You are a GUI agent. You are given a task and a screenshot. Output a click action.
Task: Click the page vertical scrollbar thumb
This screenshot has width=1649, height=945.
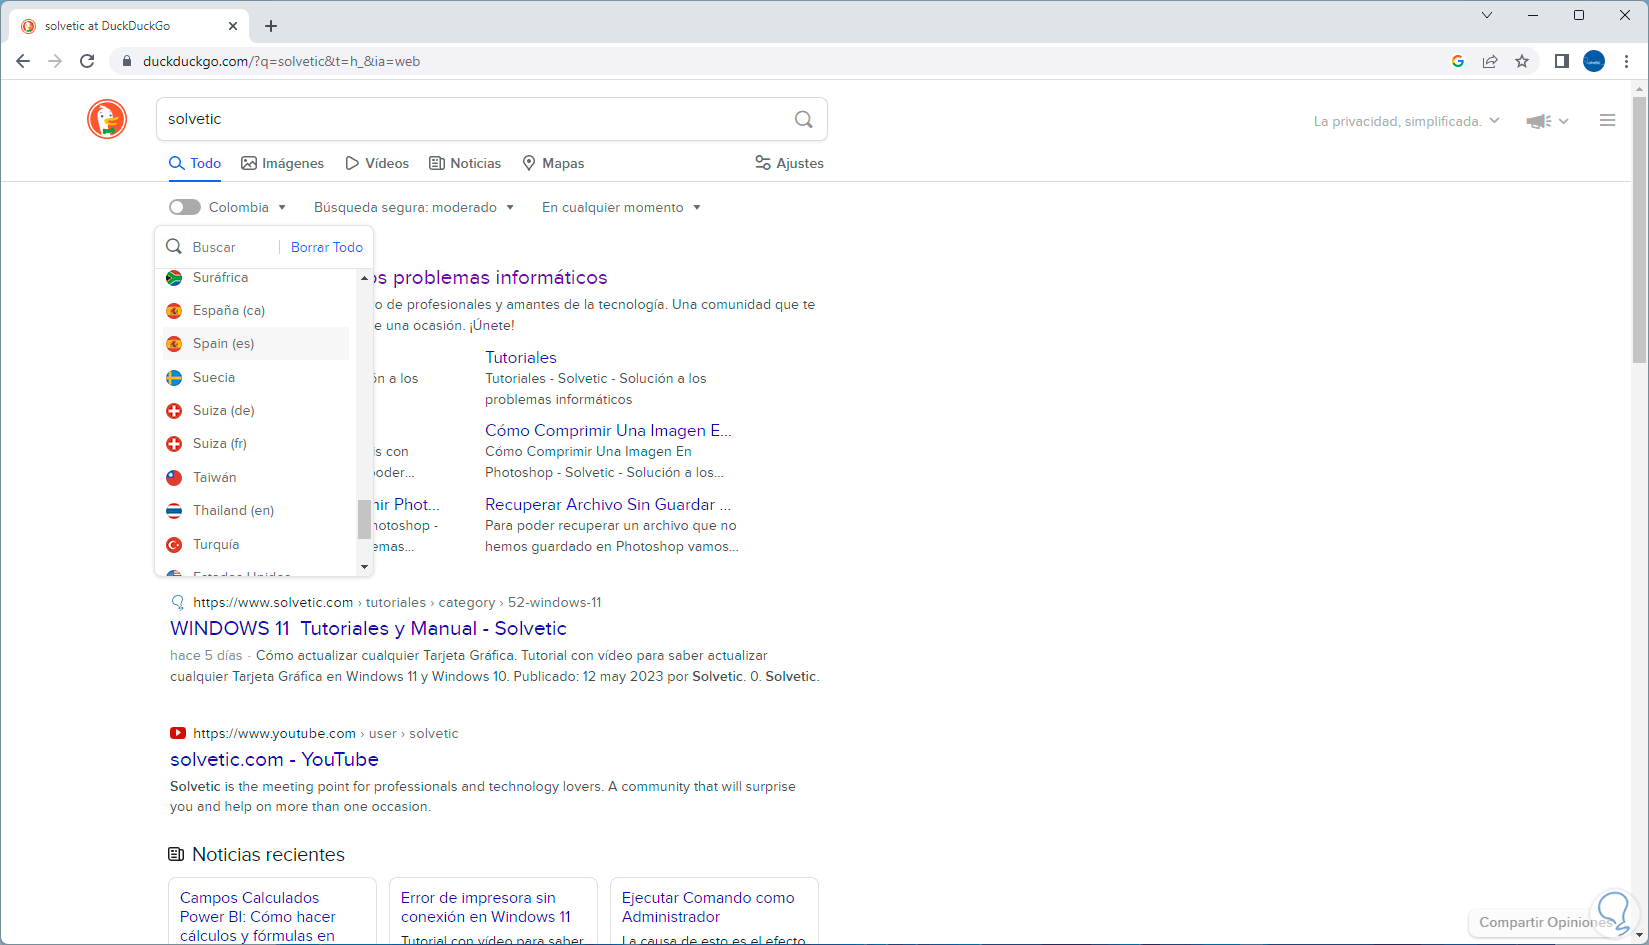point(1639,230)
